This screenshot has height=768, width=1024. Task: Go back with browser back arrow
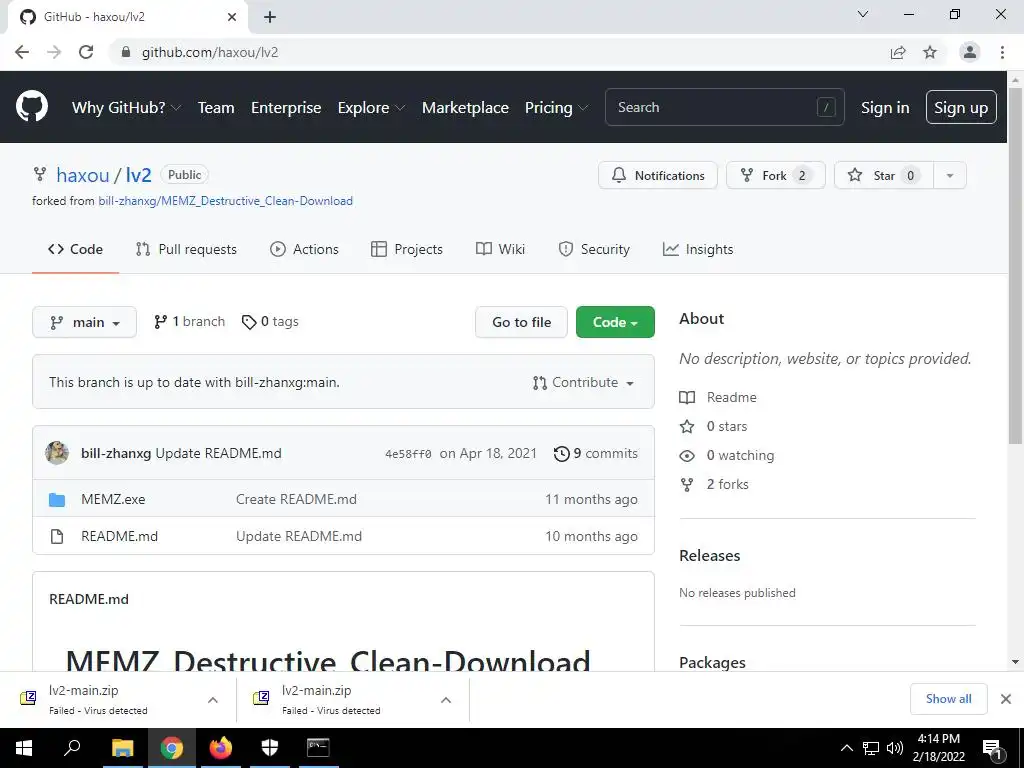point(22,52)
